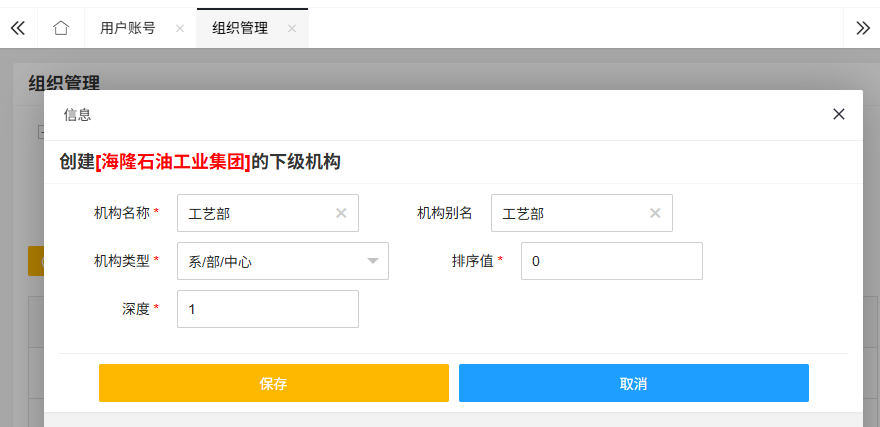Focus the 机构别名 input field
Image resolution: width=880 pixels, height=427 pixels.
click(x=581, y=213)
